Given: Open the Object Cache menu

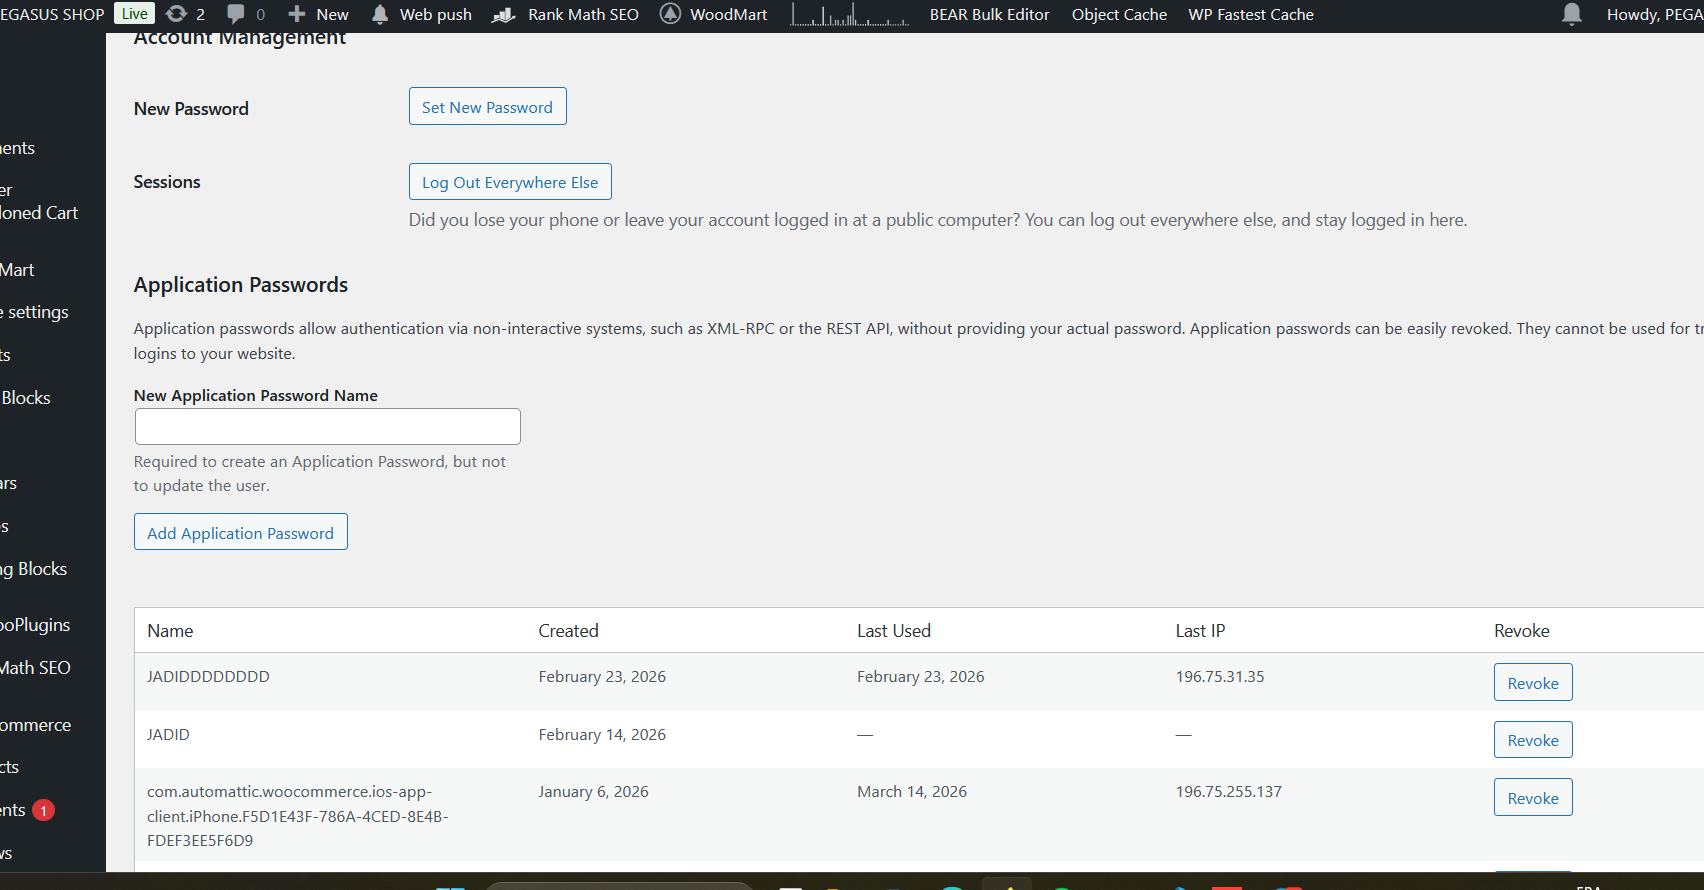Looking at the screenshot, I should 1119,14.
